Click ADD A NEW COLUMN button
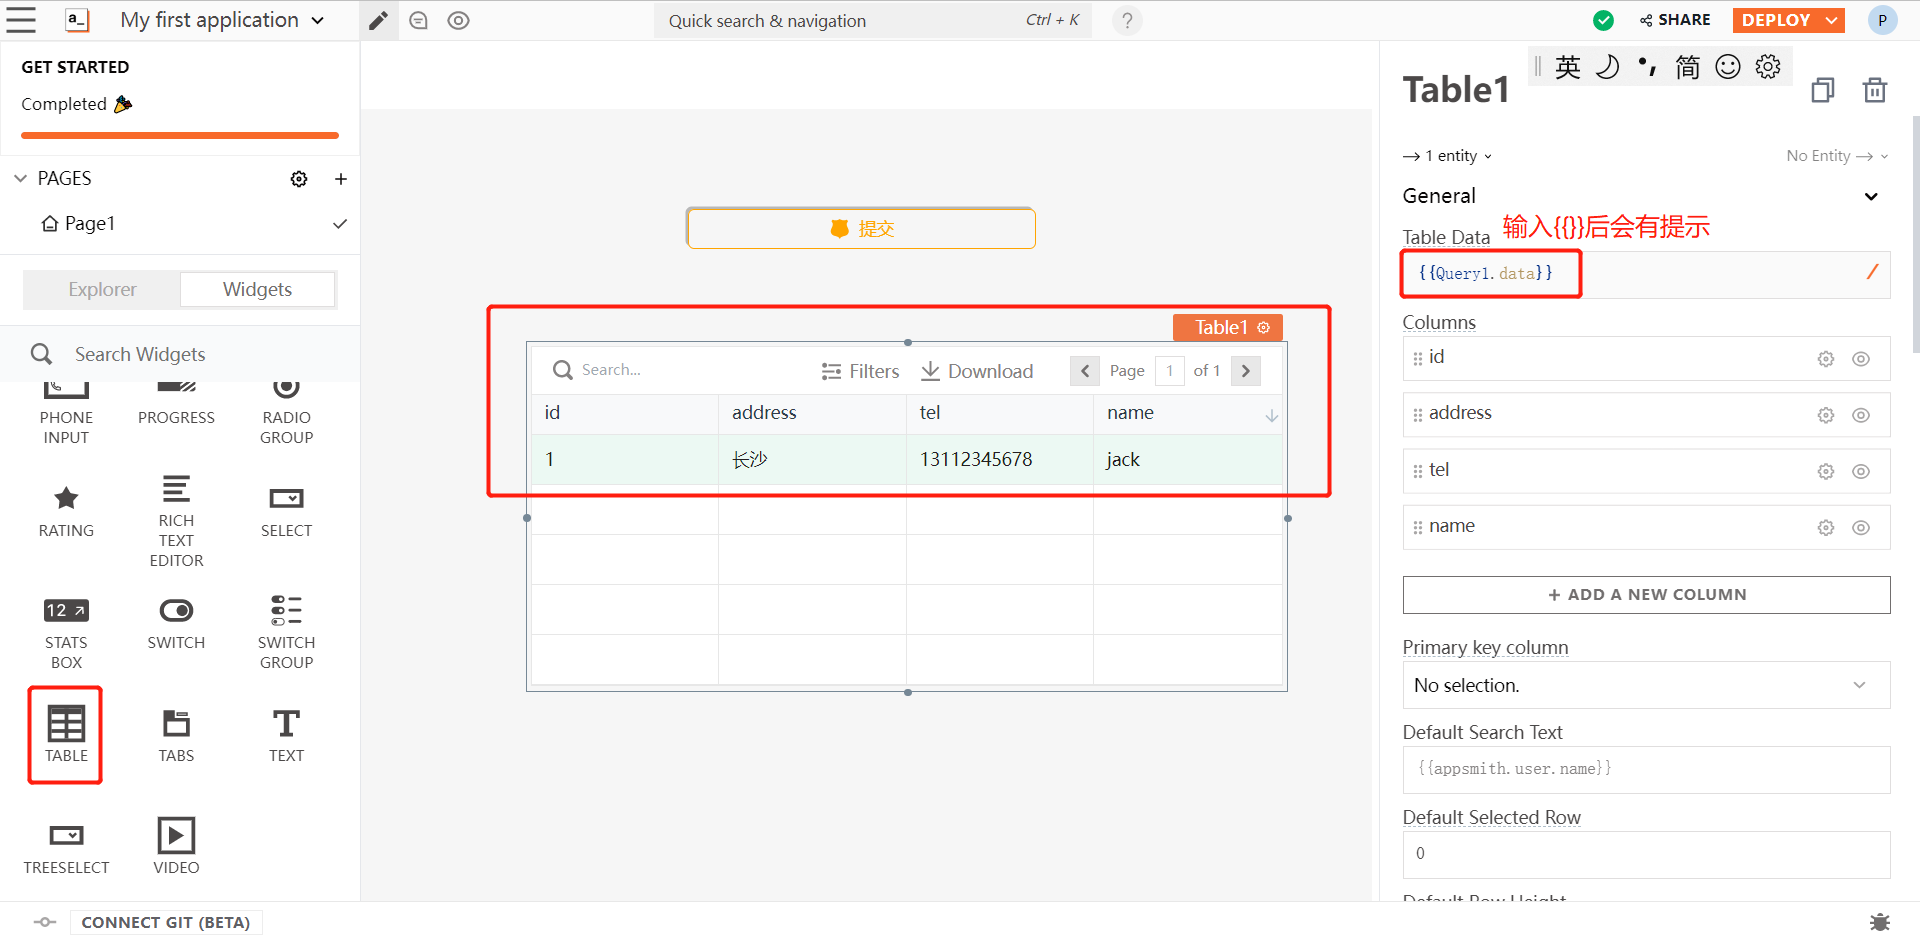1920x942 pixels. pyautogui.click(x=1645, y=595)
